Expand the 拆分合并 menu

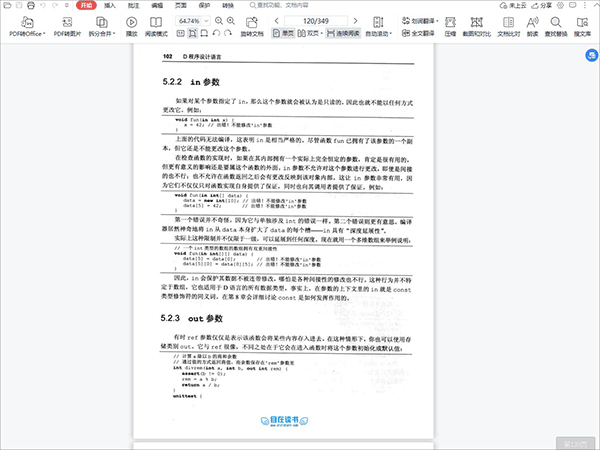point(102,26)
